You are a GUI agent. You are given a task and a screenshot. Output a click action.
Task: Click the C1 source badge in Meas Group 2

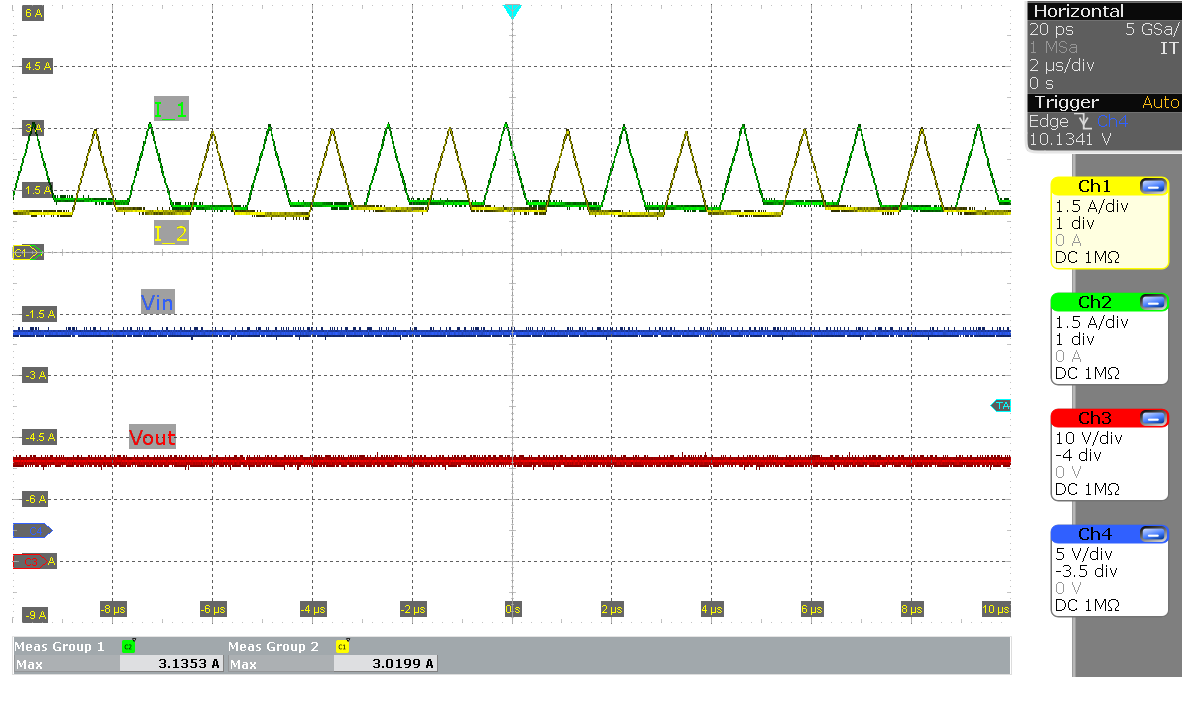(x=342, y=646)
